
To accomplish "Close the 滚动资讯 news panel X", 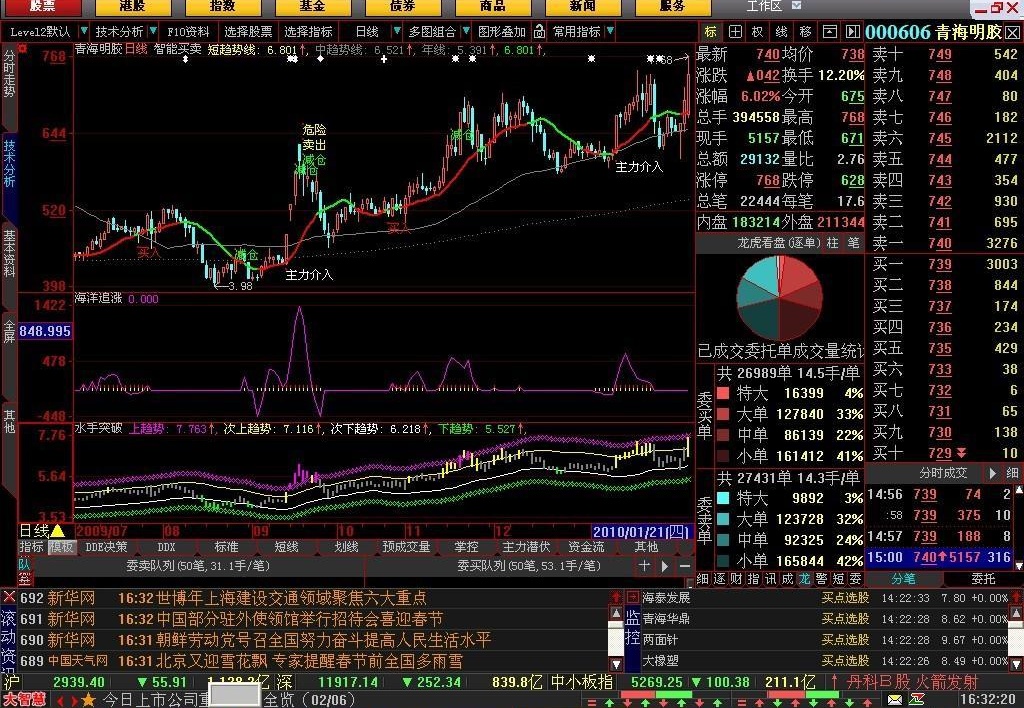I will tap(9, 596).
